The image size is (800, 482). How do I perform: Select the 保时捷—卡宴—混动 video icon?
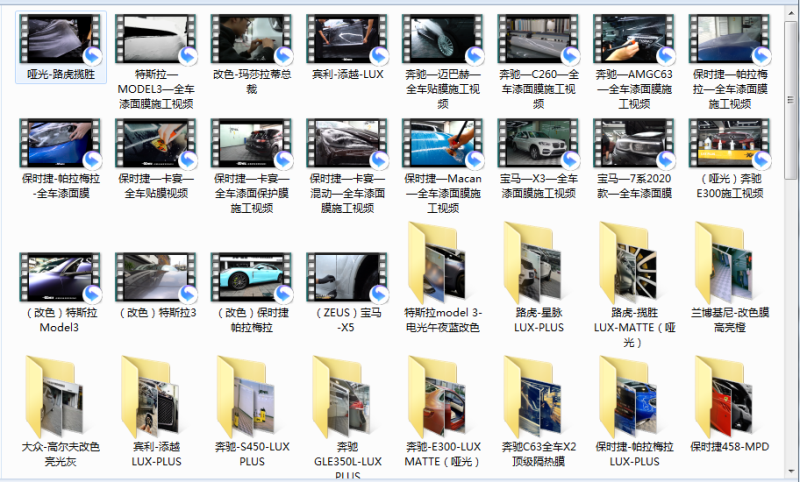347,144
